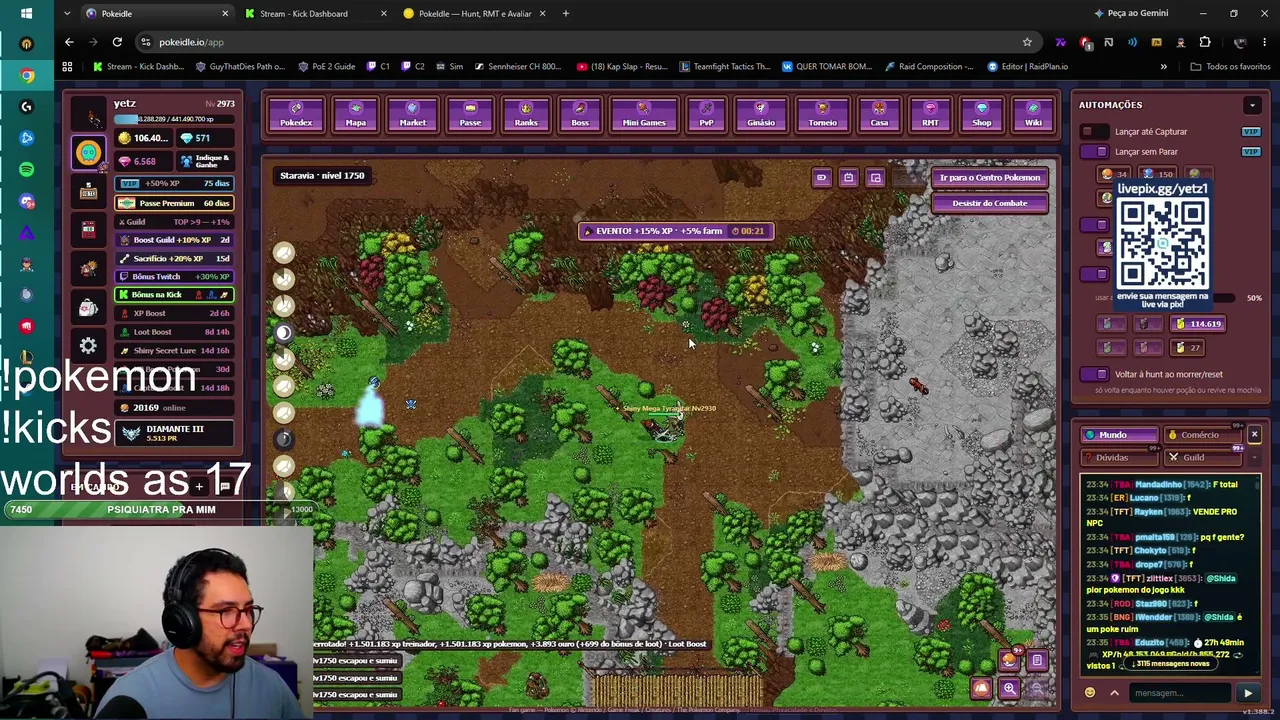
Task: Open the Ranks menu button
Action: click(526, 115)
